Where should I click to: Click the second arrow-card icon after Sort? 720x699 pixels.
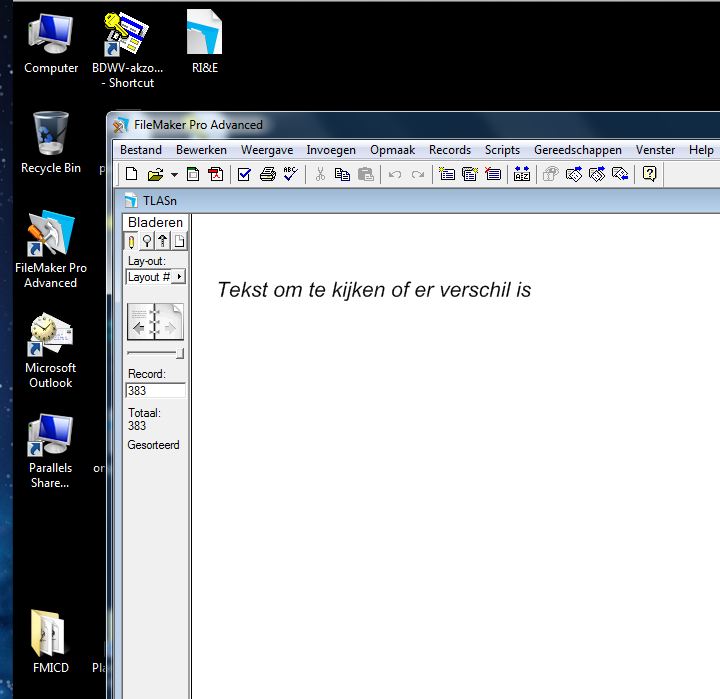[x=597, y=174]
